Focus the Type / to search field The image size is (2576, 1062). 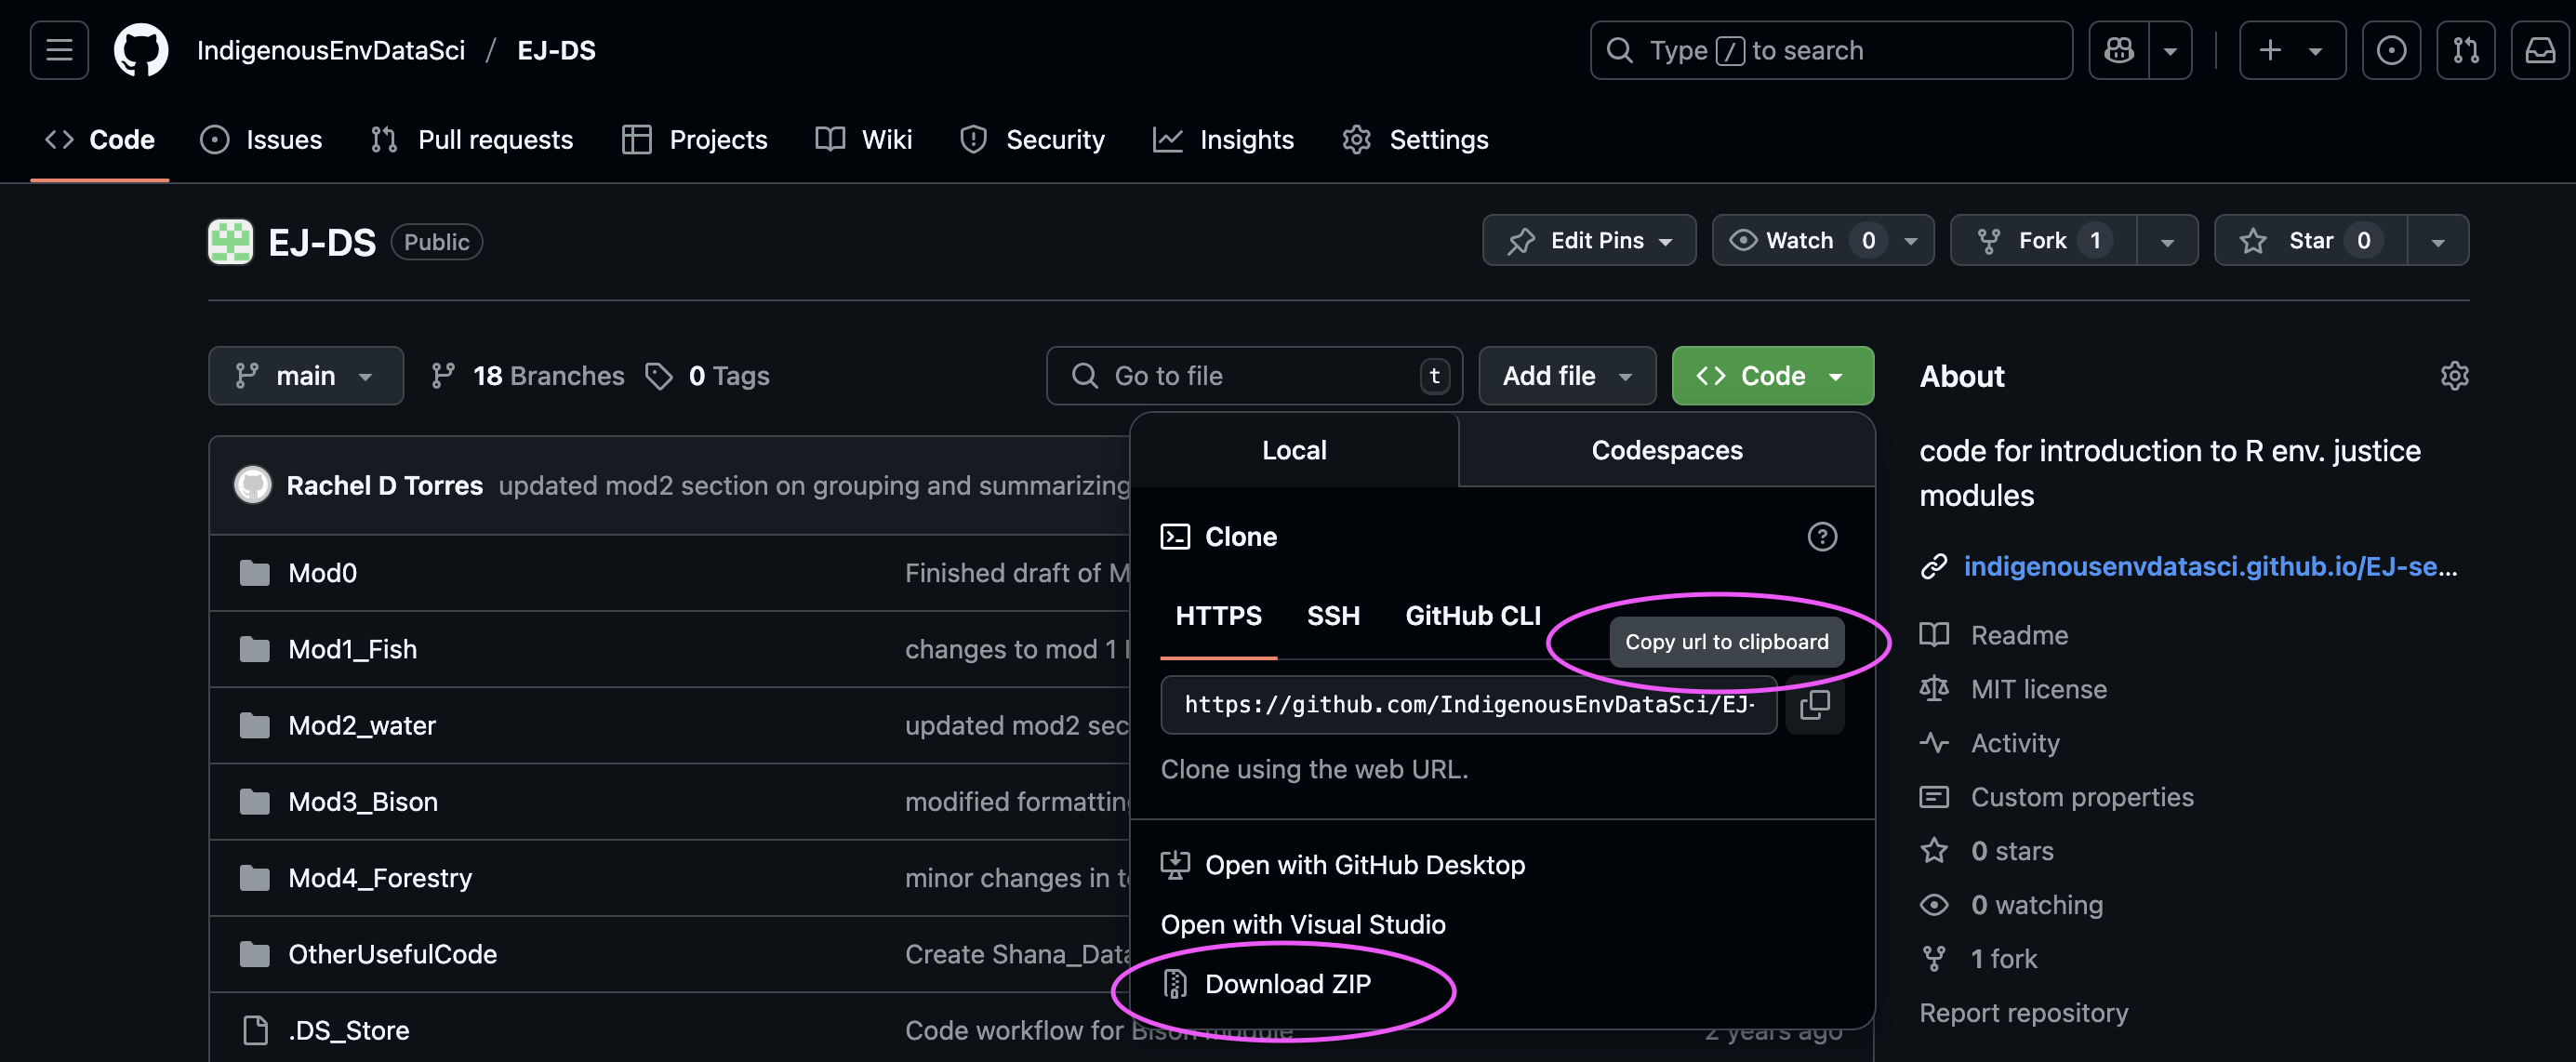tap(1831, 50)
